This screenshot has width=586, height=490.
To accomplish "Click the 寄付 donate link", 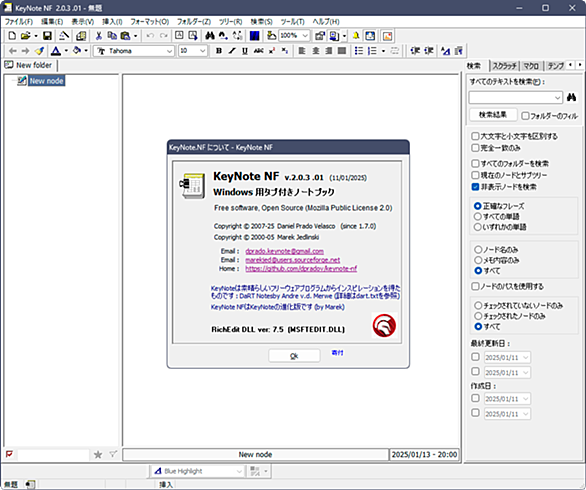I will [337, 352].
